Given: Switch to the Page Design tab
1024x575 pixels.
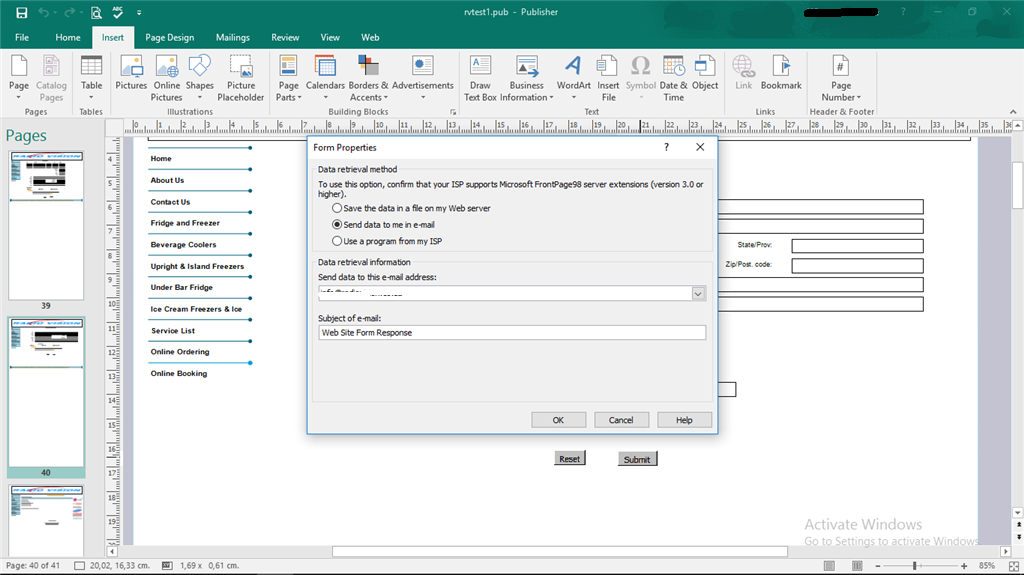Looking at the screenshot, I should point(170,37).
